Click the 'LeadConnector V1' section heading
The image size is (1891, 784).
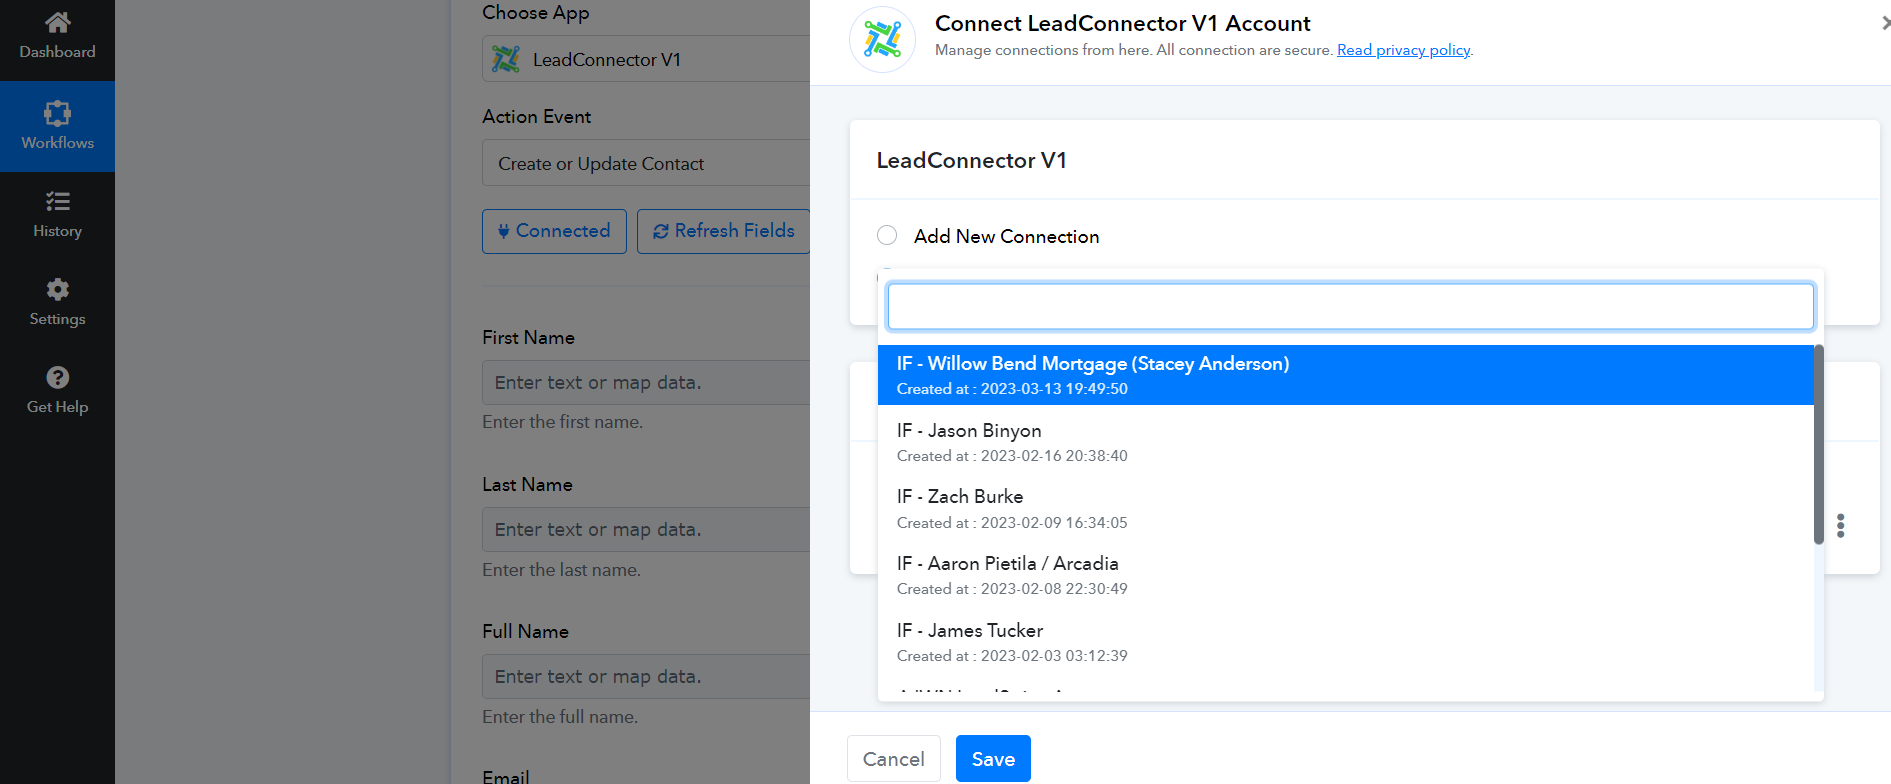971,160
